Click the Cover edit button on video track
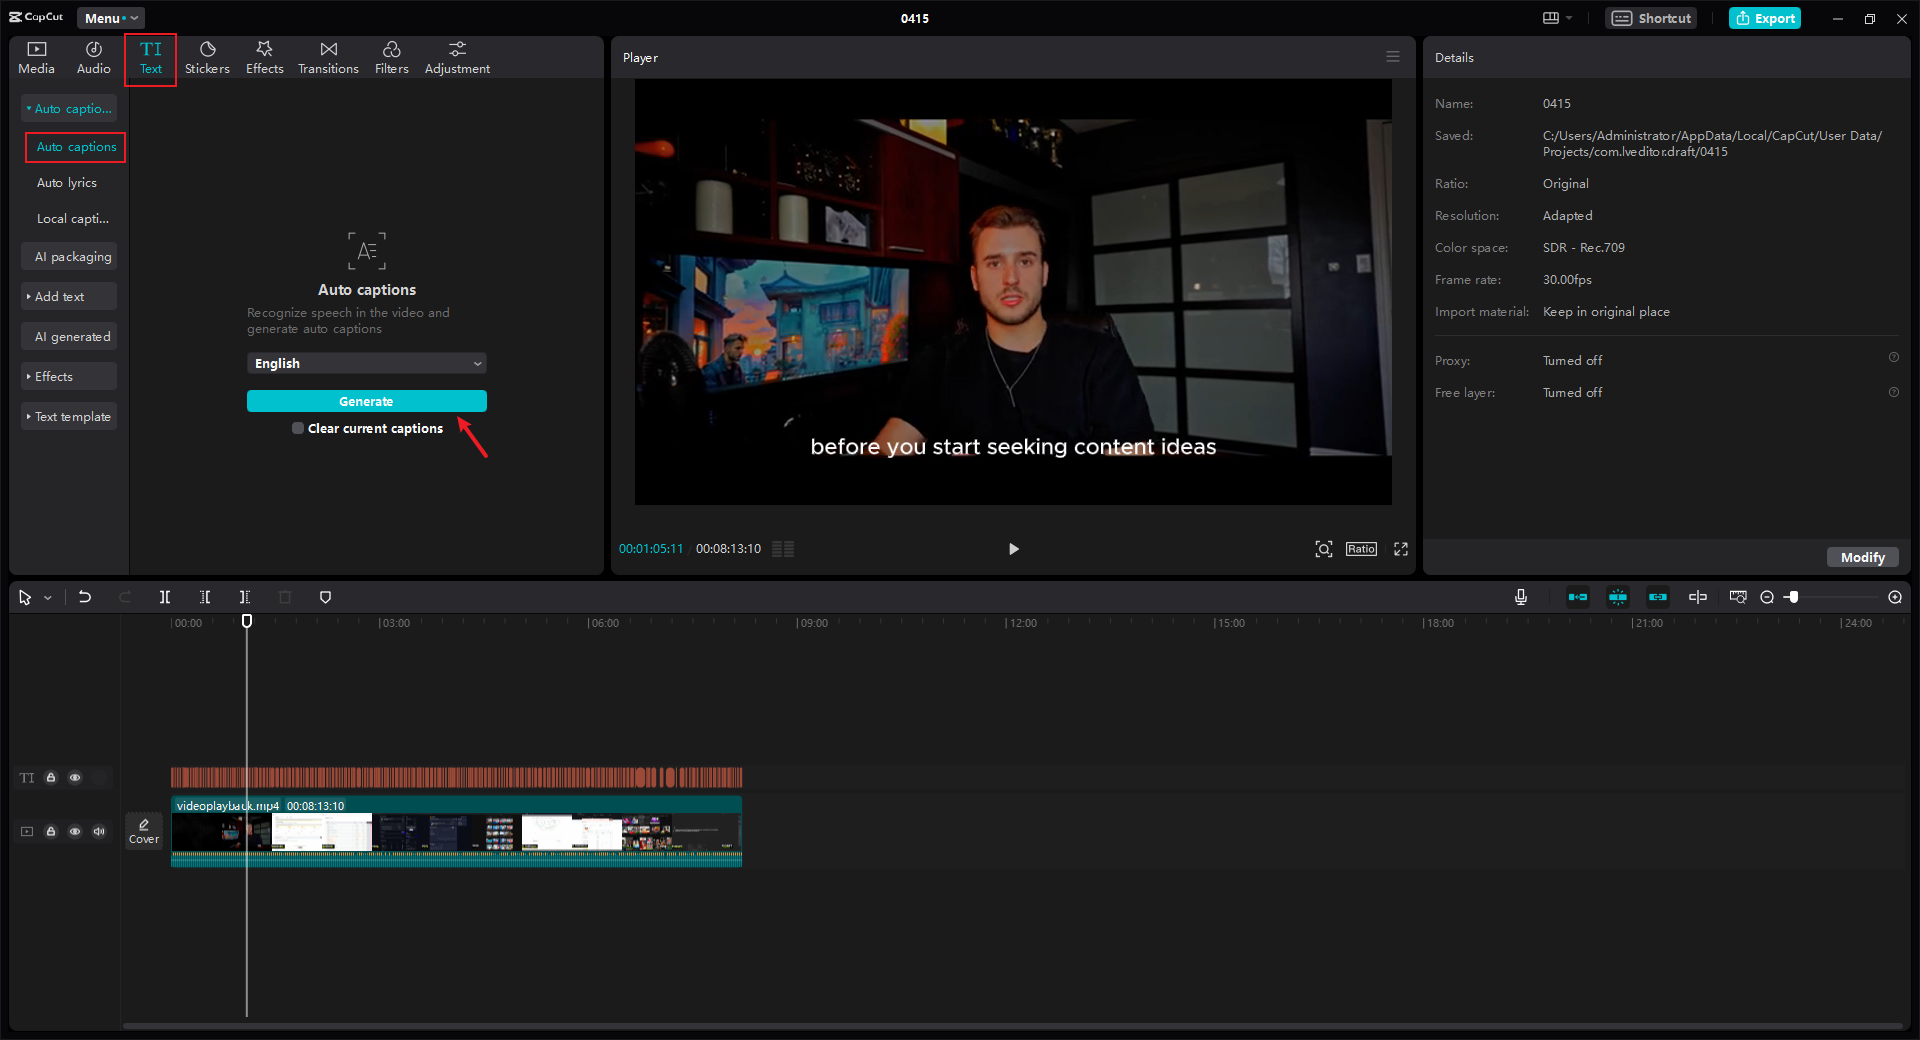The width and height of the screenshot is (1920, 1040). pos(144,831)
